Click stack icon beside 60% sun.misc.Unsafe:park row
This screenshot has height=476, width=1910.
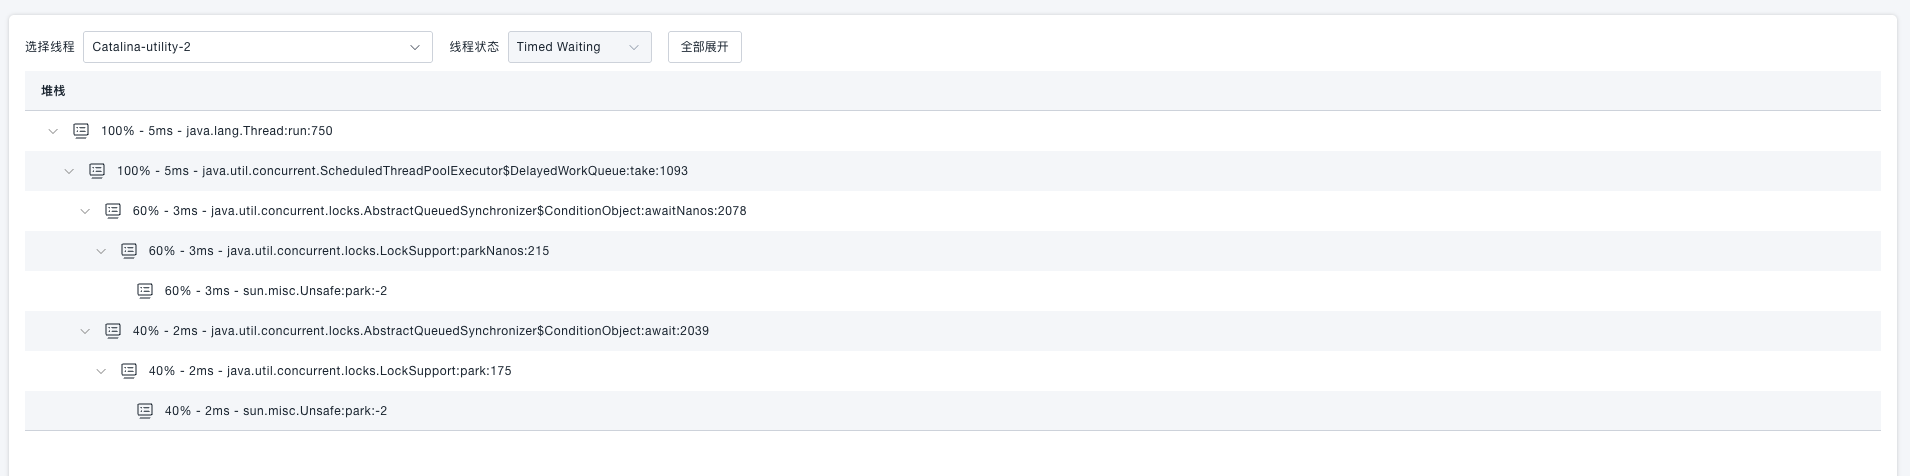pyautogui.click(x=145, y=291)
